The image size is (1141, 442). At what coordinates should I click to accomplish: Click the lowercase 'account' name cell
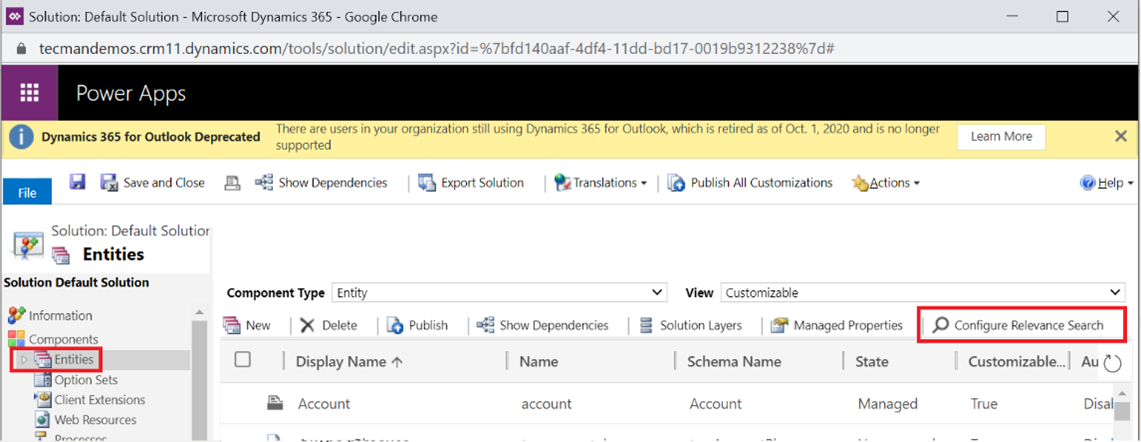point(546,403)
